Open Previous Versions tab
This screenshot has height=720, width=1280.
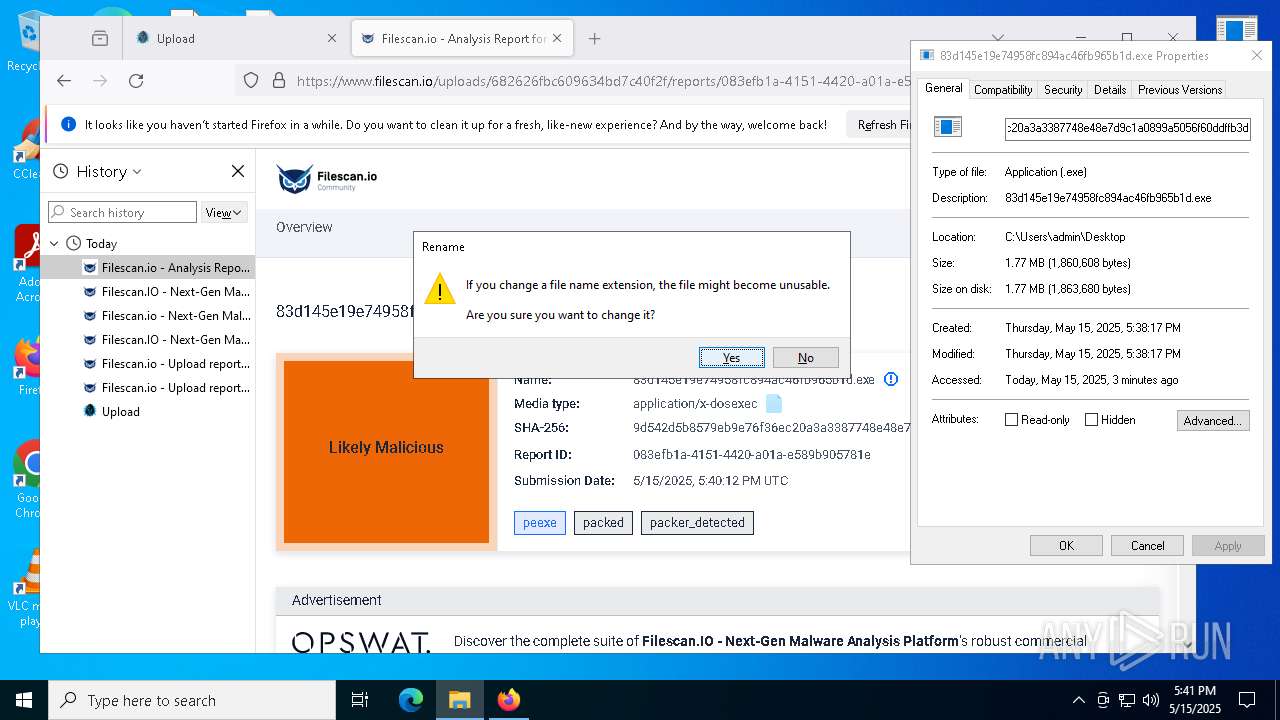1180,90
